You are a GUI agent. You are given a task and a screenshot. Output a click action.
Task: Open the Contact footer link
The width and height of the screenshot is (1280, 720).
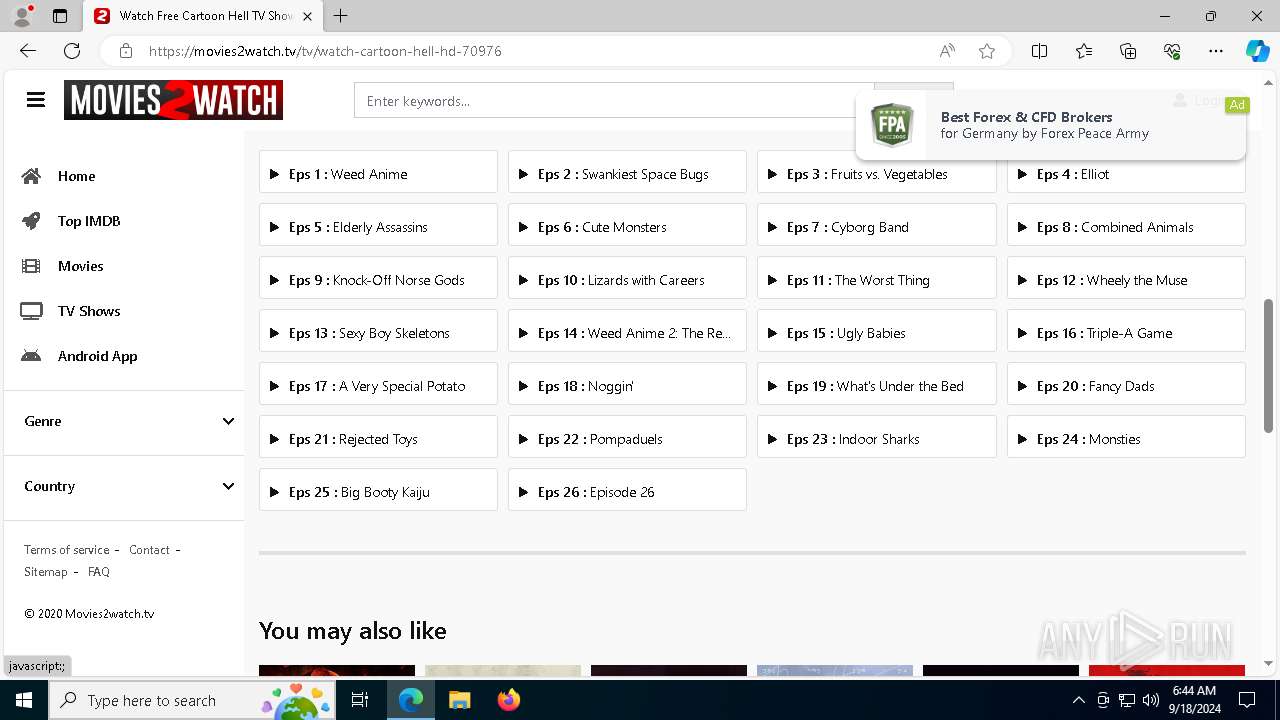(149, 550)
